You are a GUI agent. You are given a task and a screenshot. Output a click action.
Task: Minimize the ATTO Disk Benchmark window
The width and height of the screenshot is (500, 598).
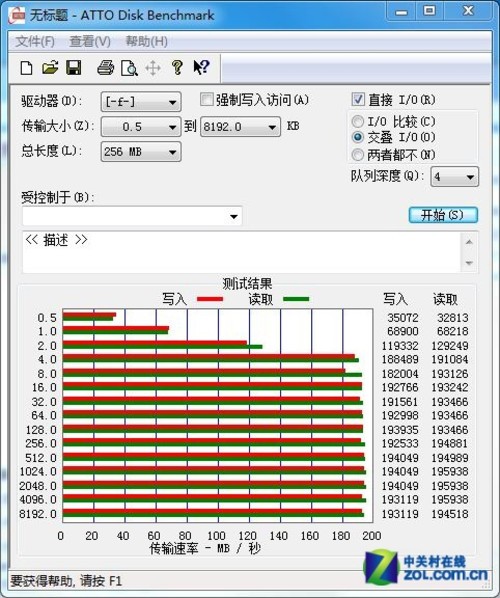pyautogui.click(x=402, y=11)
